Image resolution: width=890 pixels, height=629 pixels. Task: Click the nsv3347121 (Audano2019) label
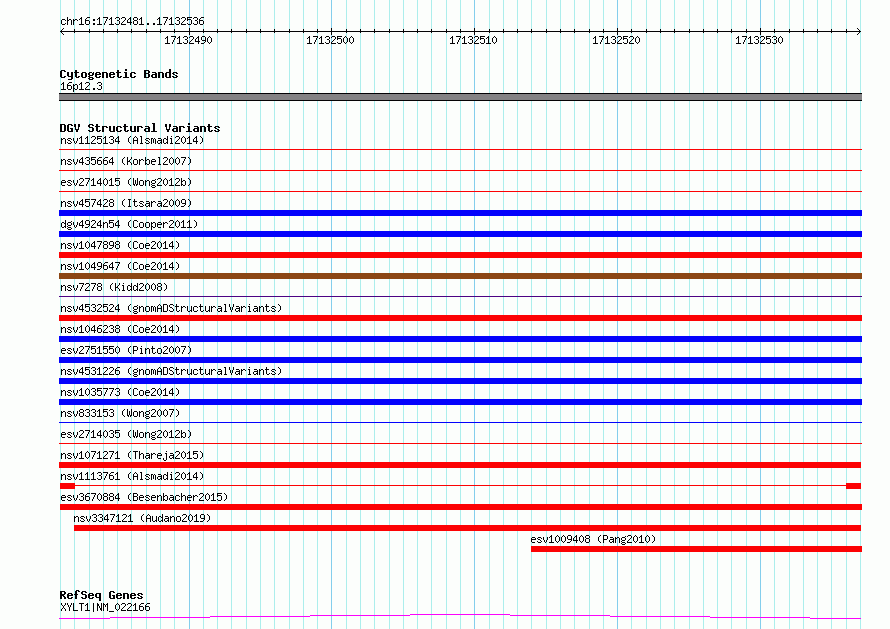(142, 518)
